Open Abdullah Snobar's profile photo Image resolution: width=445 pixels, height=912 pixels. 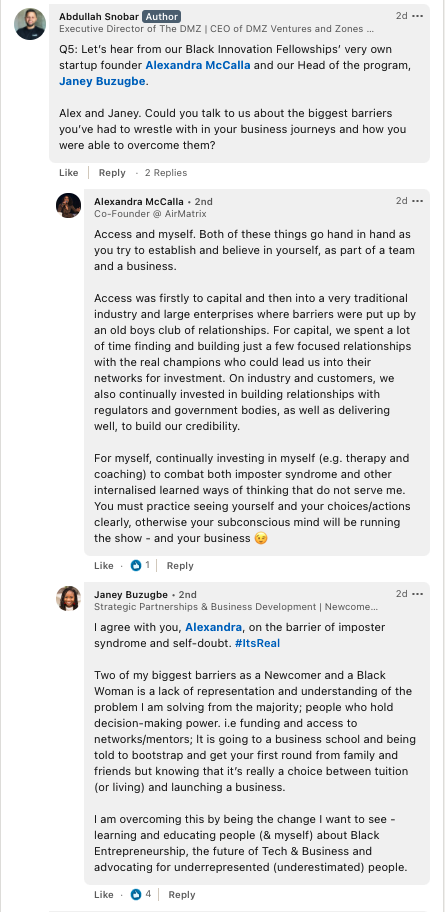[30, 24]
